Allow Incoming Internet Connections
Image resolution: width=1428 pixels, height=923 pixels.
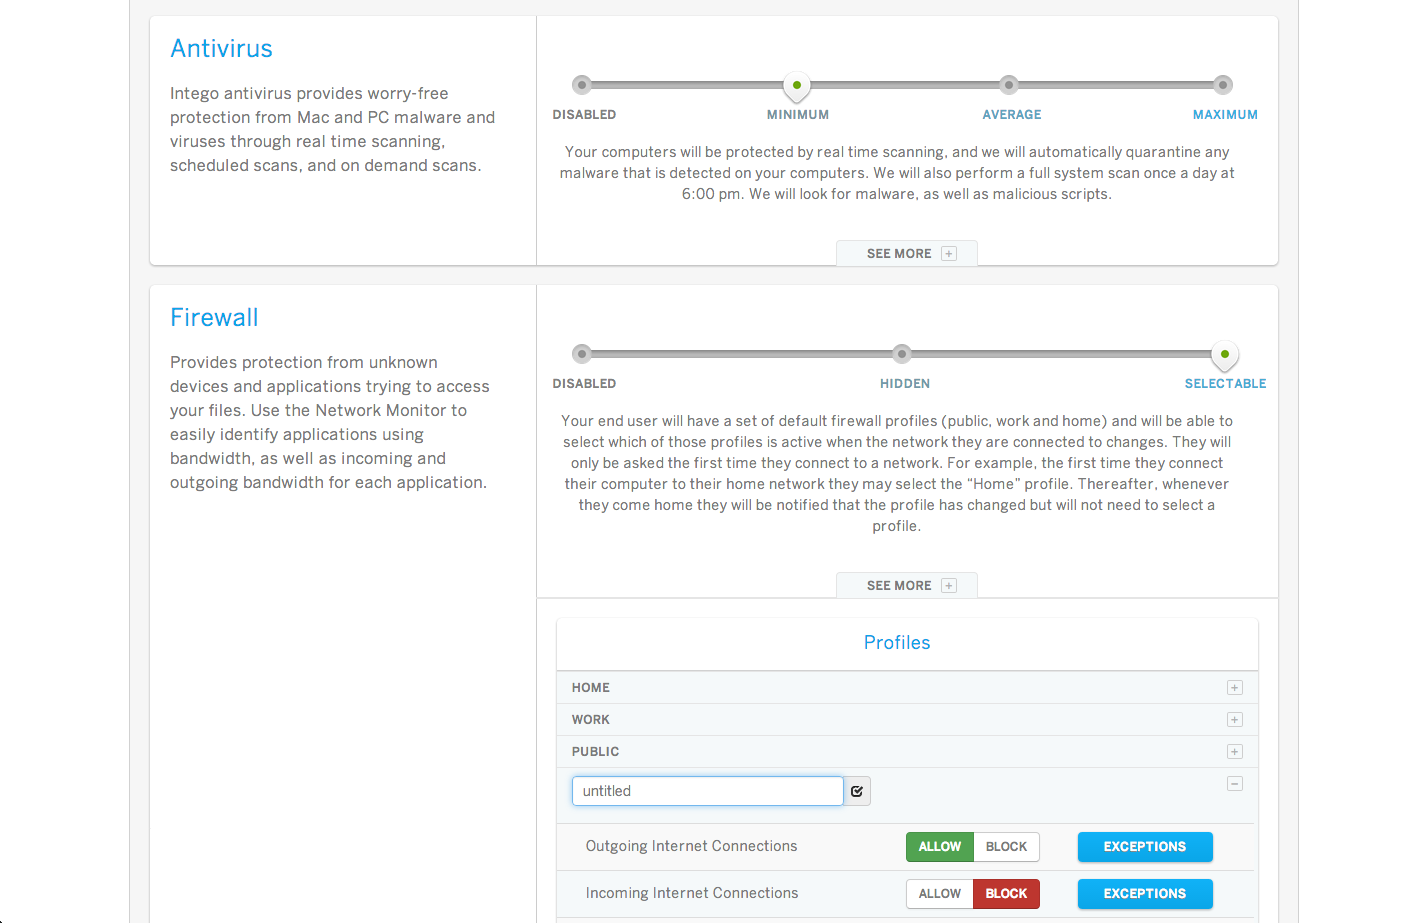(940, 894)
